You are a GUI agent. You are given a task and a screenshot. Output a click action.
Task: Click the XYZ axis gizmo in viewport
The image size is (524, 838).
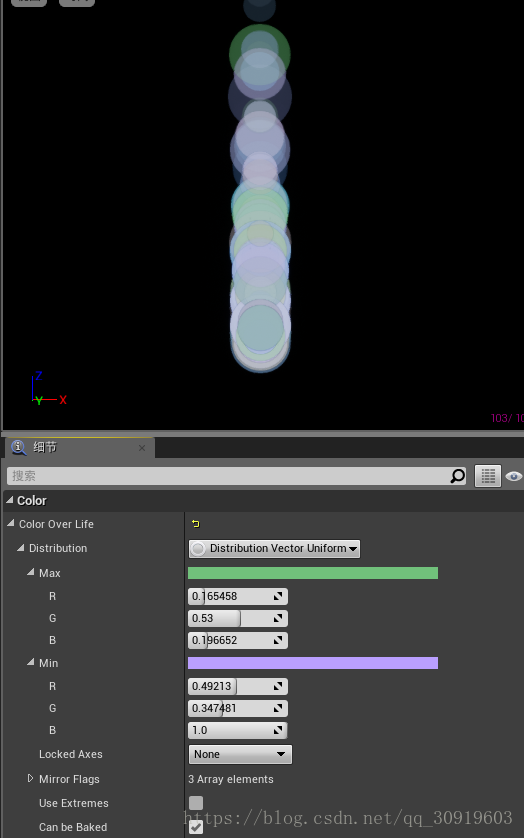pos(48,389)
